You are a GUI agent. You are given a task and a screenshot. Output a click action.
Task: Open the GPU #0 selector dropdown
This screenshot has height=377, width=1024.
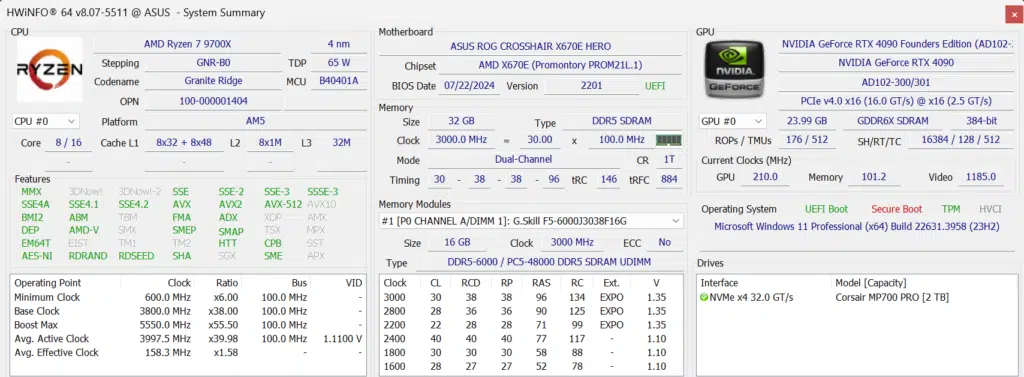coord(733,121)
